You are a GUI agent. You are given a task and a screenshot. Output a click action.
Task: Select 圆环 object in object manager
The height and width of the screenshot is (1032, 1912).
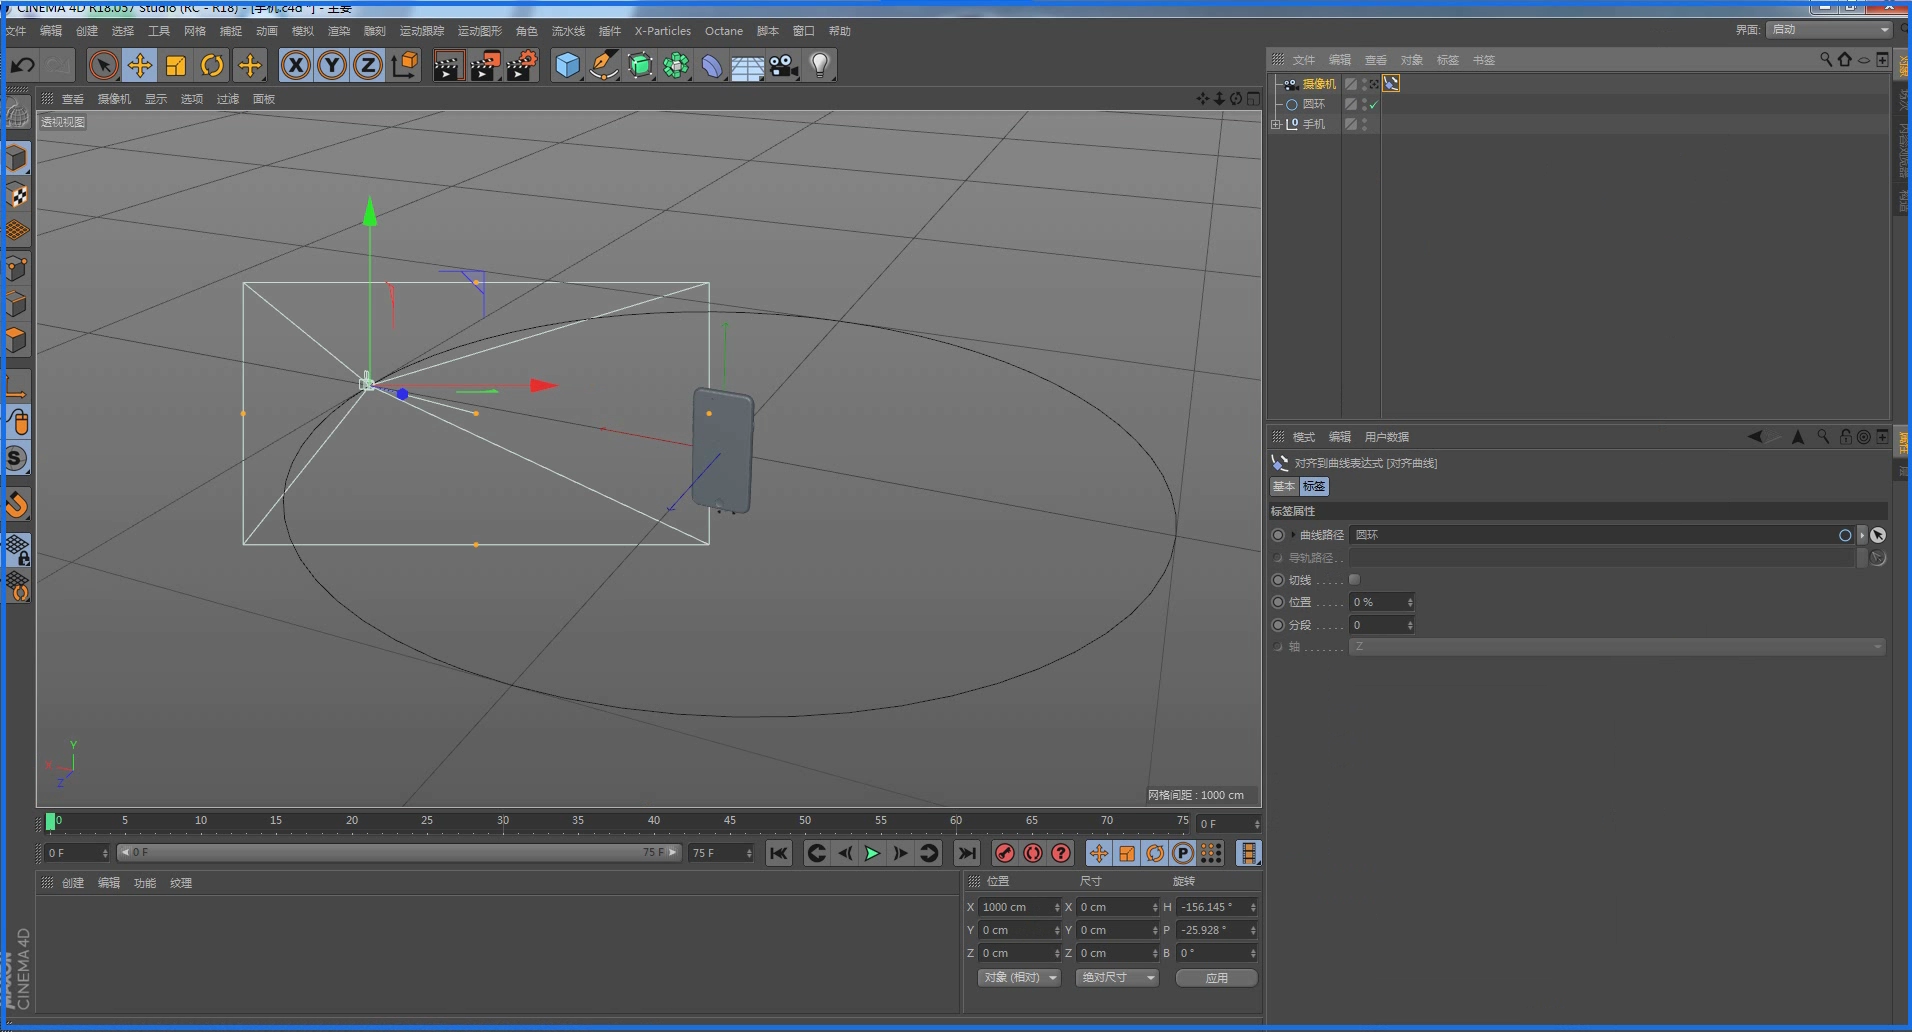pyautogui.click(x=1314, y=104)
